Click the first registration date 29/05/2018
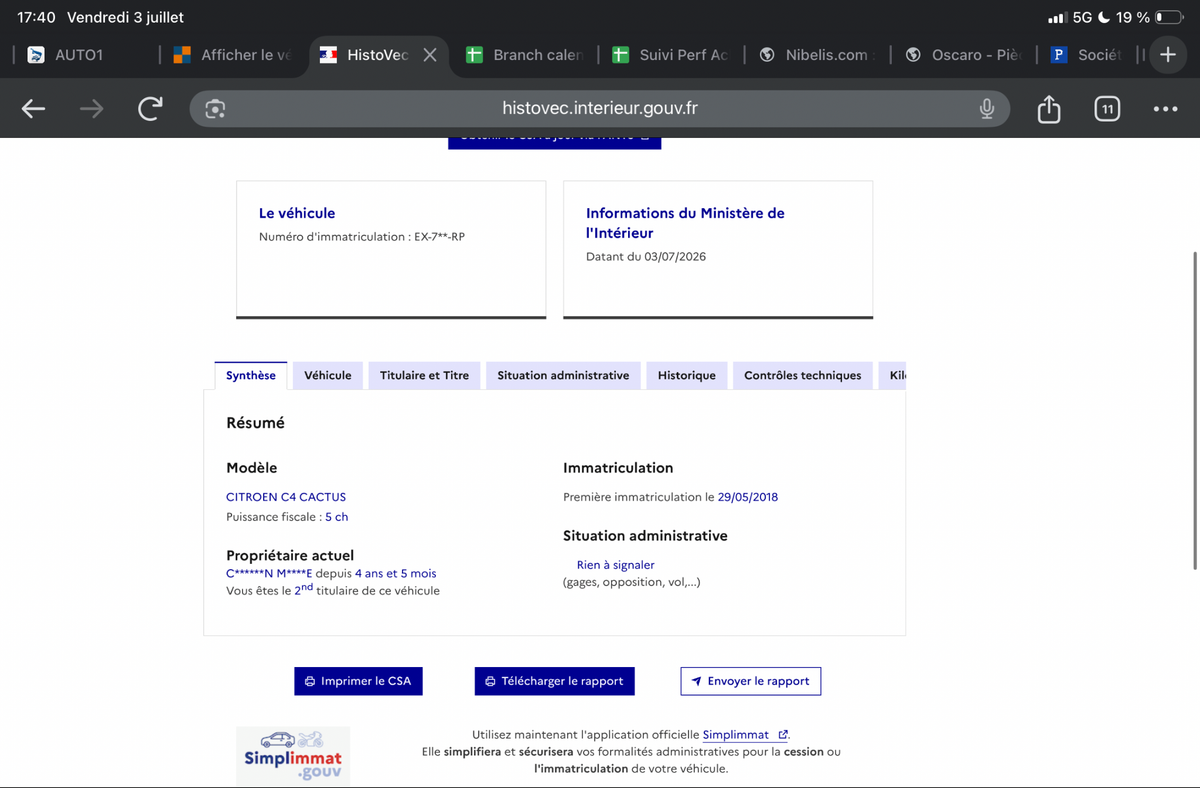This screenshot has width=1200, height=788. [748, 497]
